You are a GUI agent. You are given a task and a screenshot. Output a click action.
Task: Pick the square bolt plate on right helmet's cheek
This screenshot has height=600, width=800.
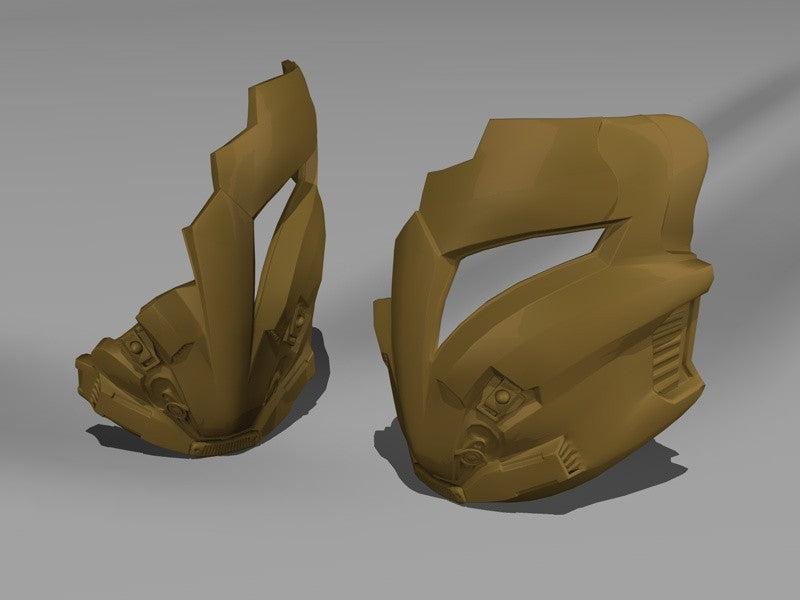pyautogui.click(x=502, y=396)
